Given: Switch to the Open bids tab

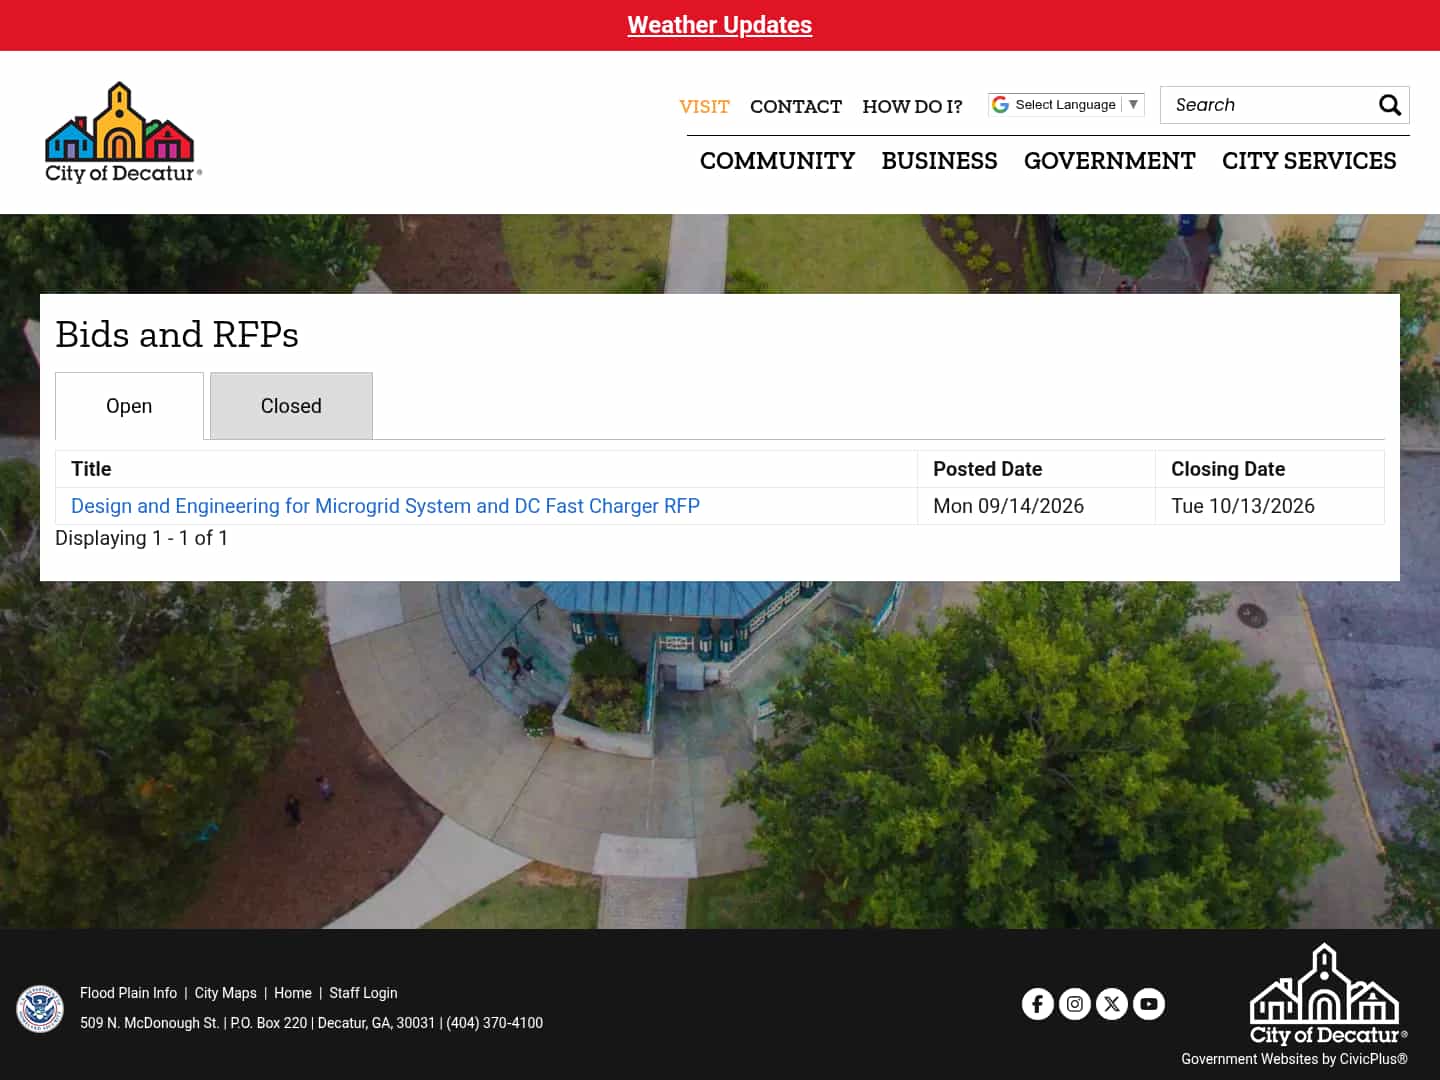Looking at the screenshot, I should pyautogui.click(x=129, y=406).
